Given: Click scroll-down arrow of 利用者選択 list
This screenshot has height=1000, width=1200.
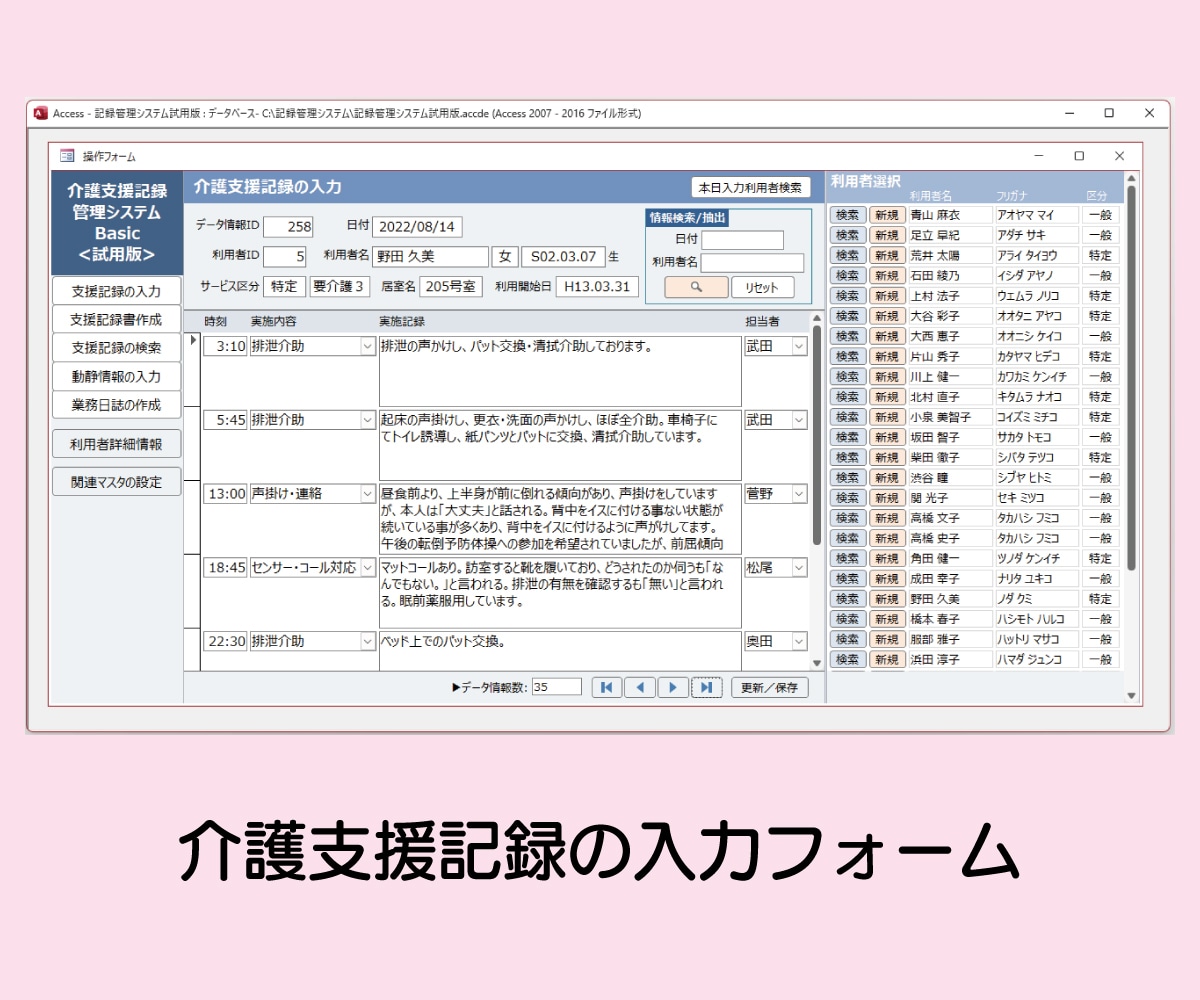Looking at the screenshot, I should pyautogui.click(x=1132, y=695).
